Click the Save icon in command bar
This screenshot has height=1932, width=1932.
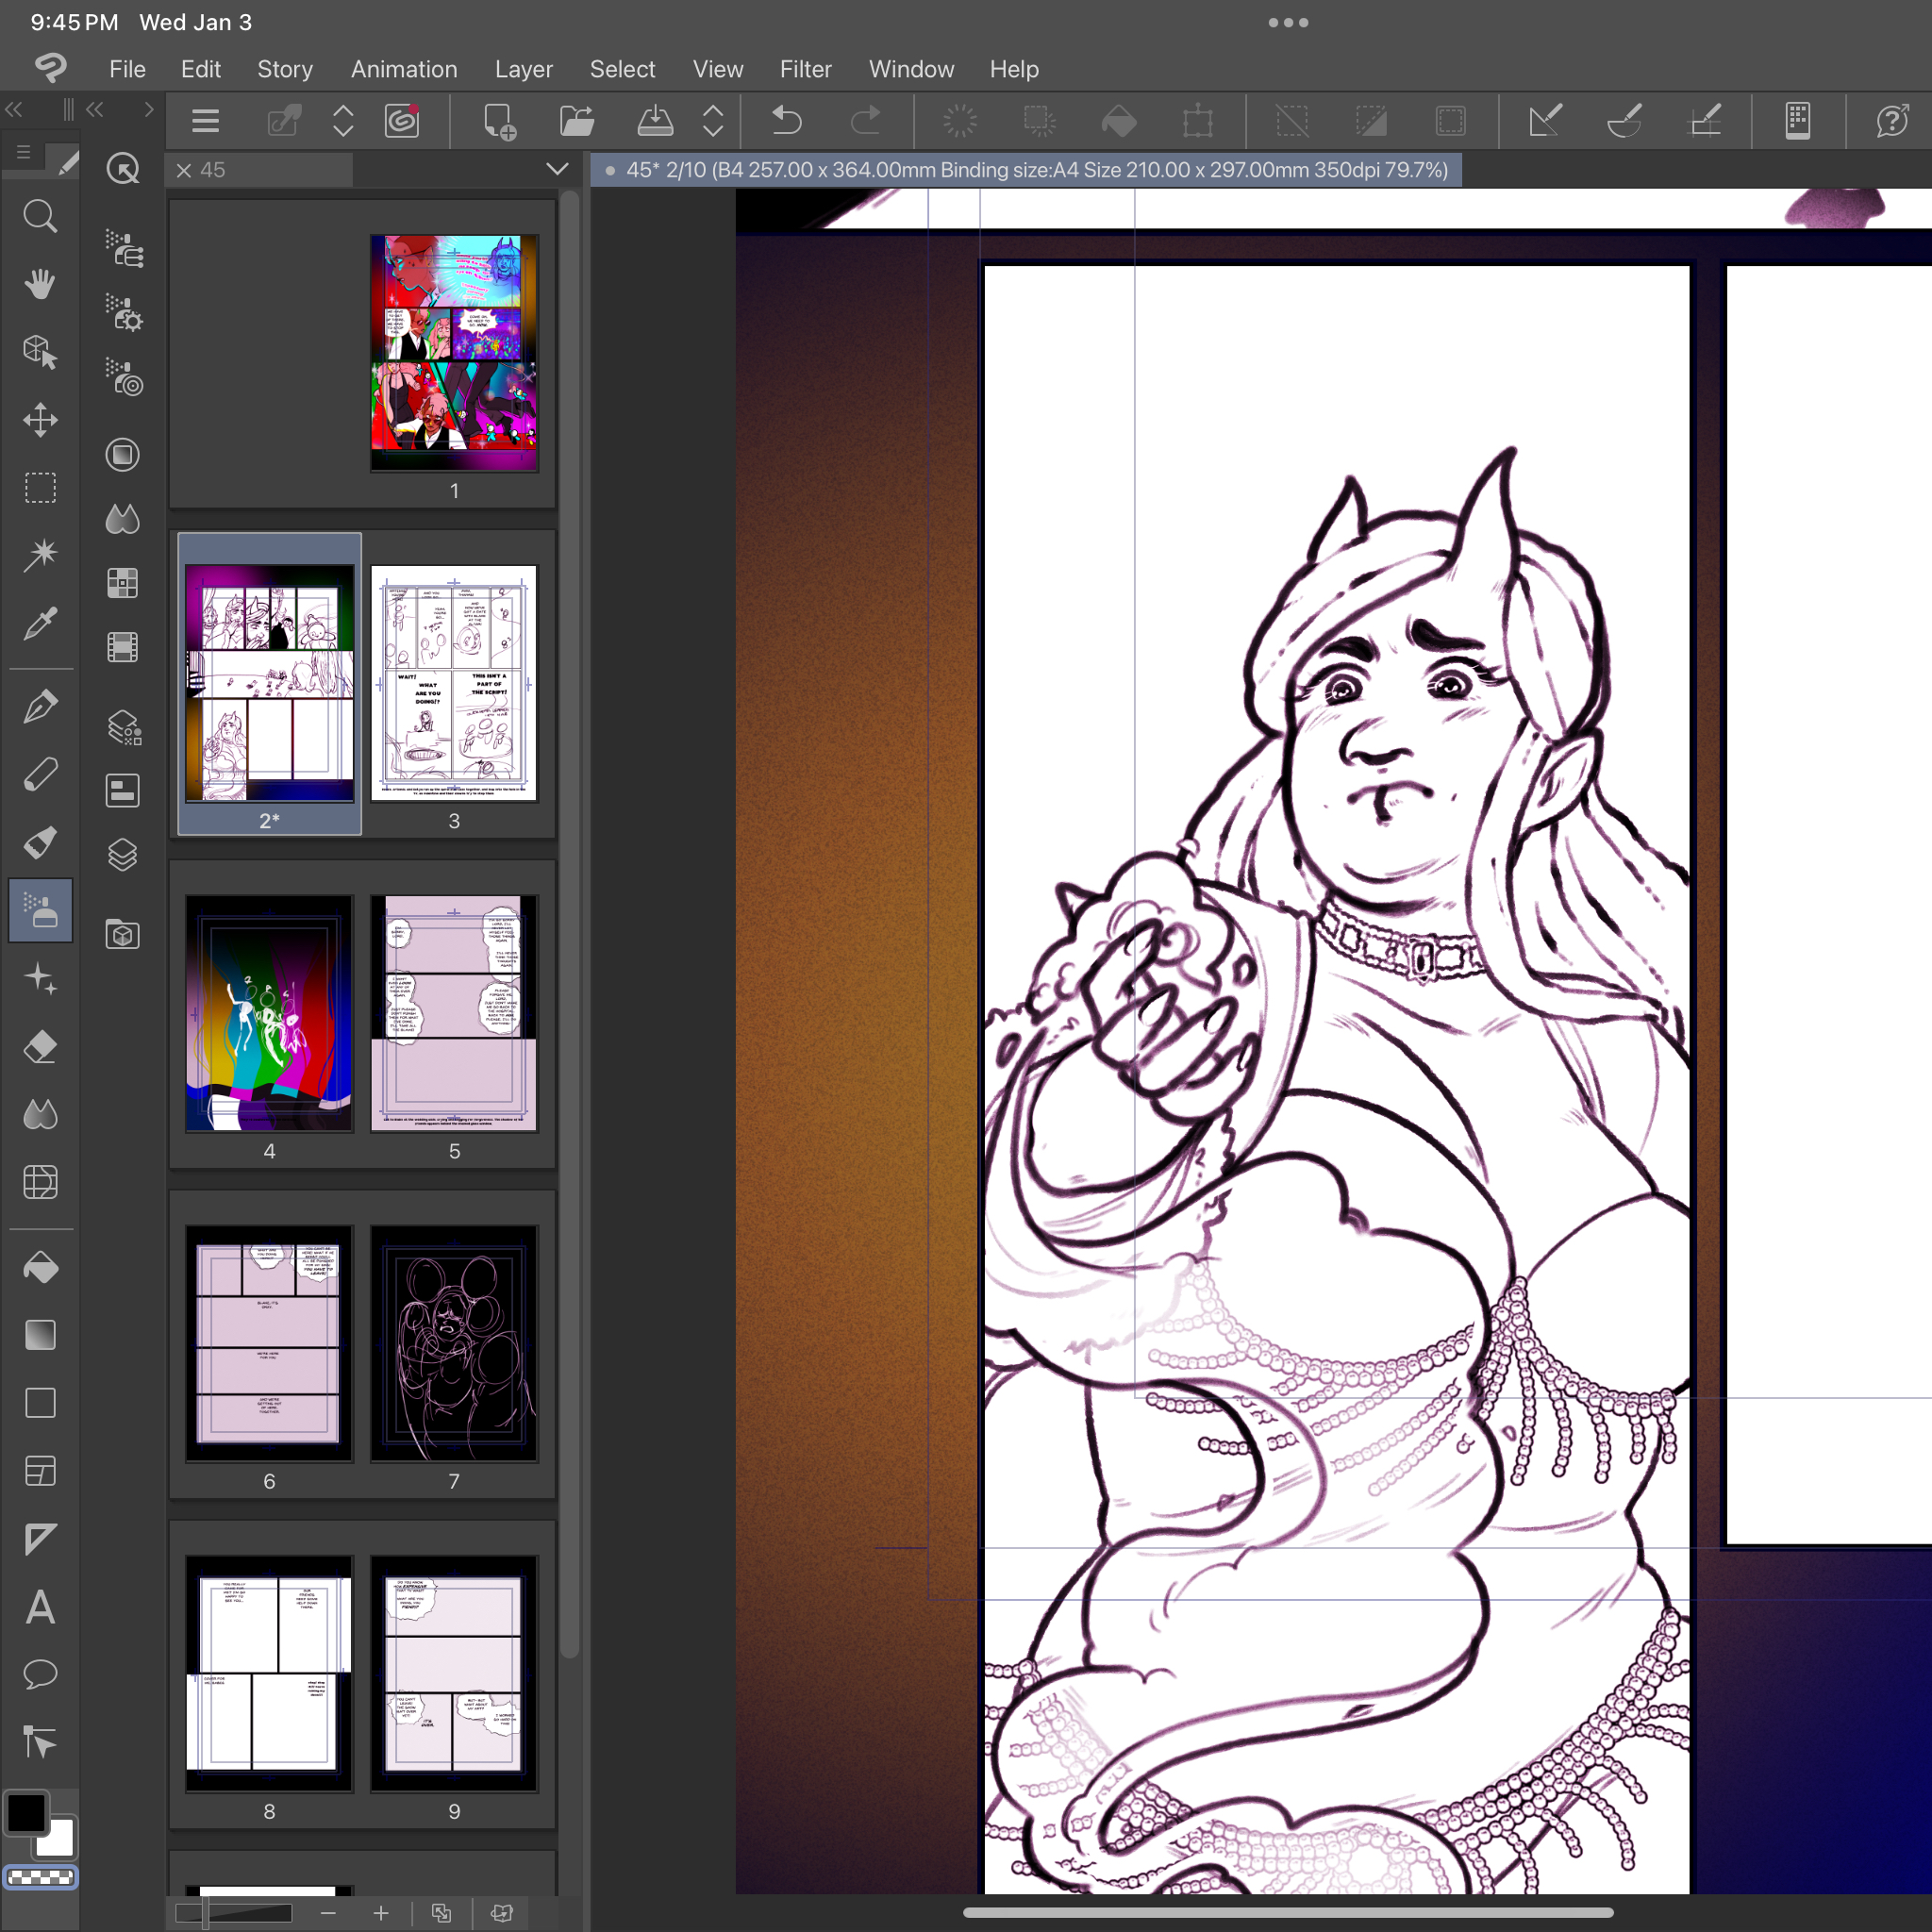click(655, 121)
